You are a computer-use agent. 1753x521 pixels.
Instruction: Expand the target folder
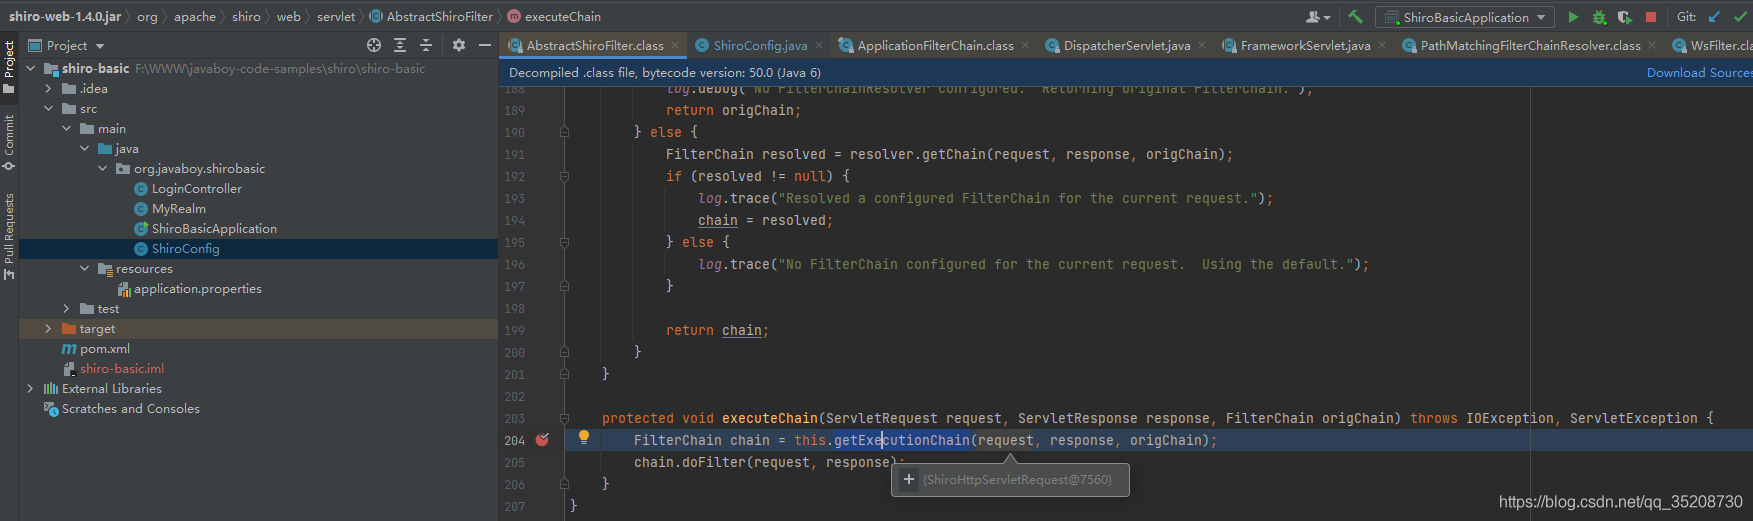click(48, 328)
